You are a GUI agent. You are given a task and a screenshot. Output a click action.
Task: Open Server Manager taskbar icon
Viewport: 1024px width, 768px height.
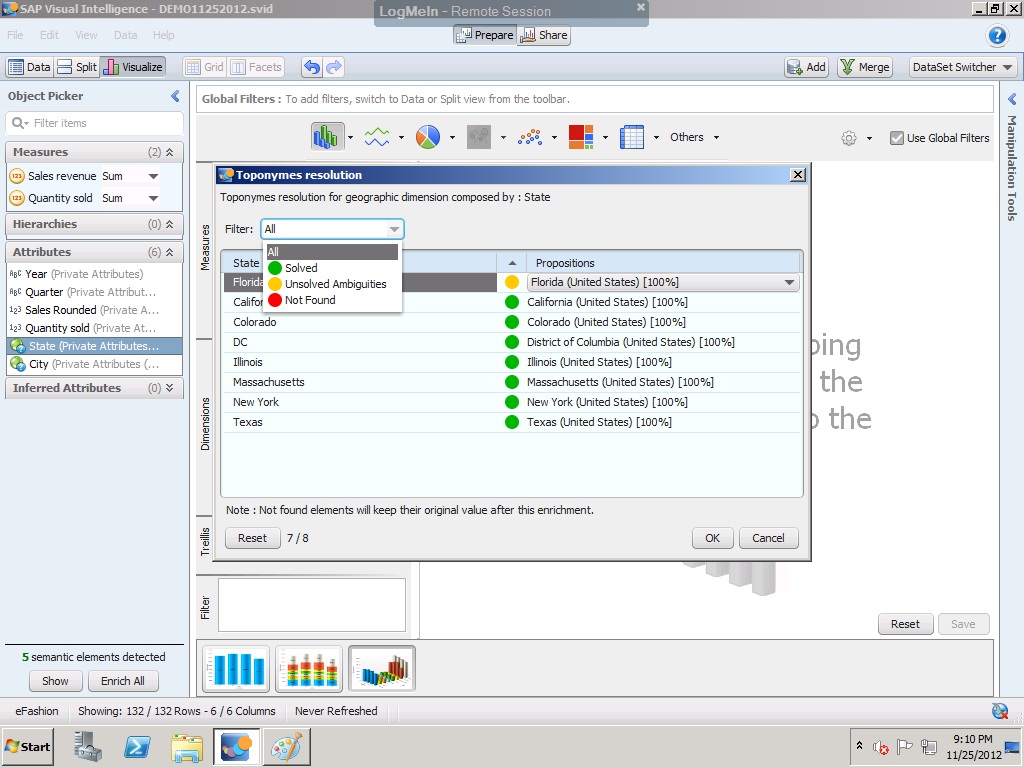(88, 746)
